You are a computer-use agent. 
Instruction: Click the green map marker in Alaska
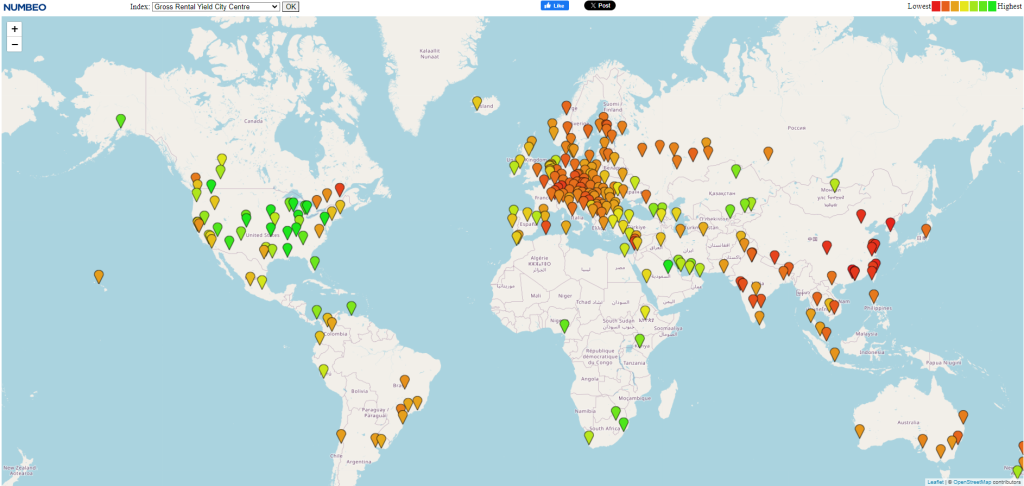pyautogui.click(x=121, y=120)
